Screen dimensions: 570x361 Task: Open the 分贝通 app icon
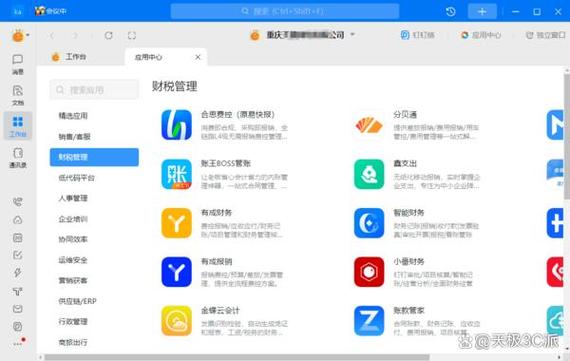coord(369,125)
